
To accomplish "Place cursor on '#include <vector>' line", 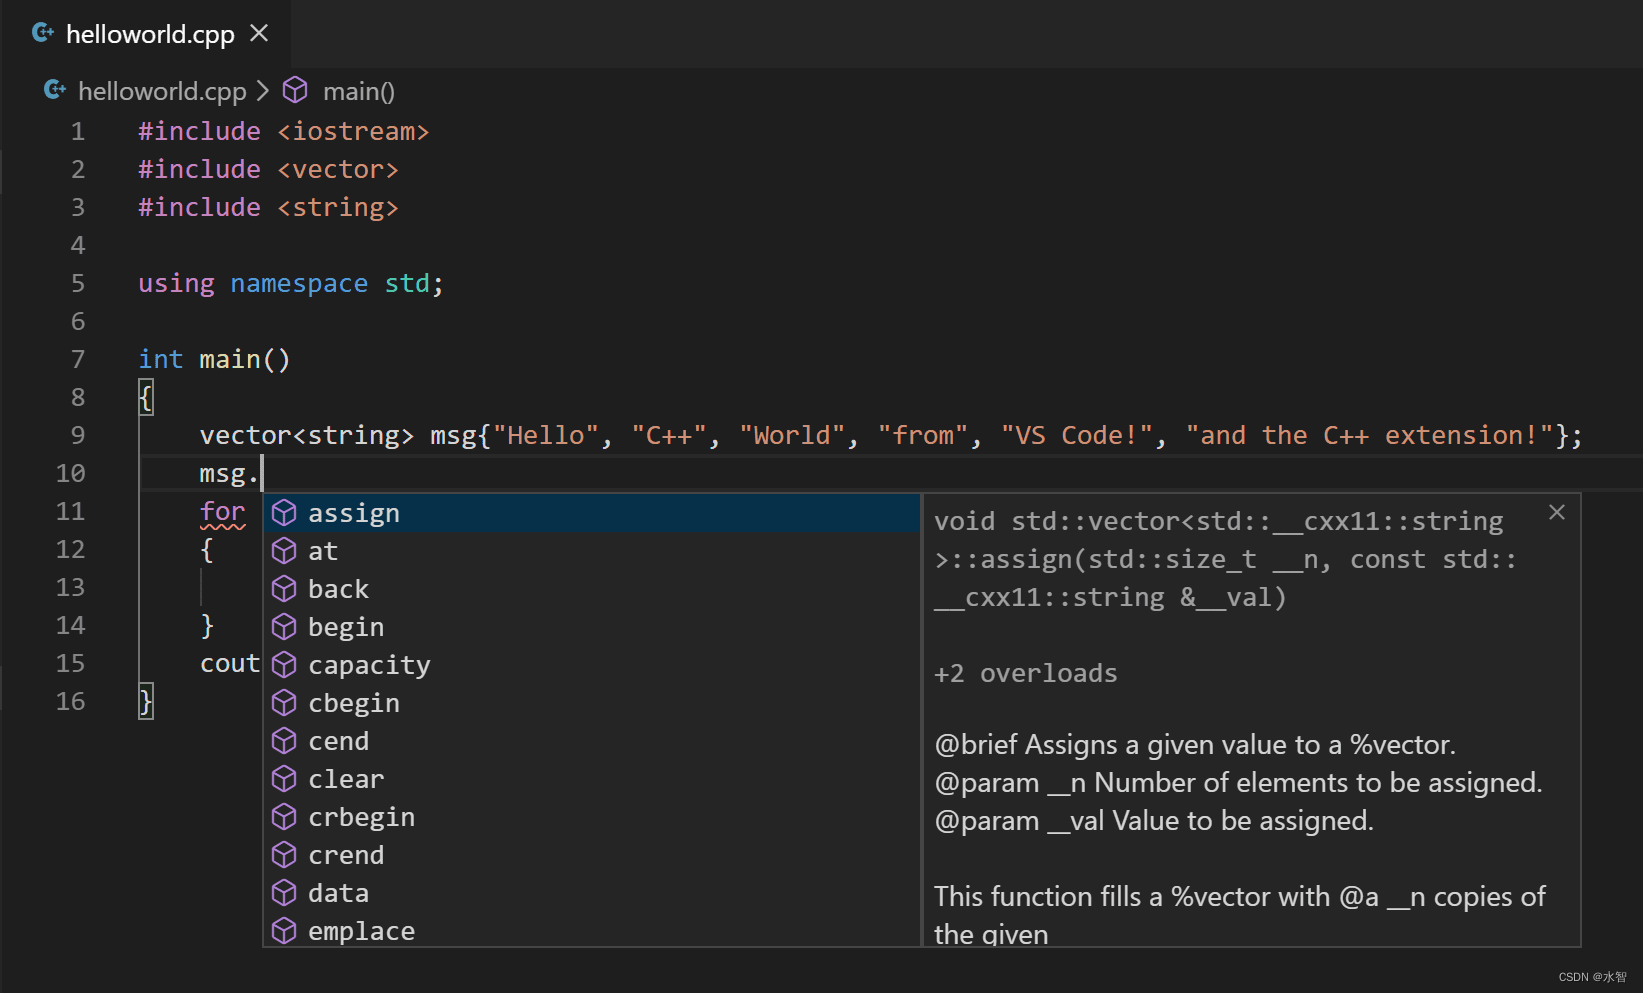I will click(x=269, y=169).
